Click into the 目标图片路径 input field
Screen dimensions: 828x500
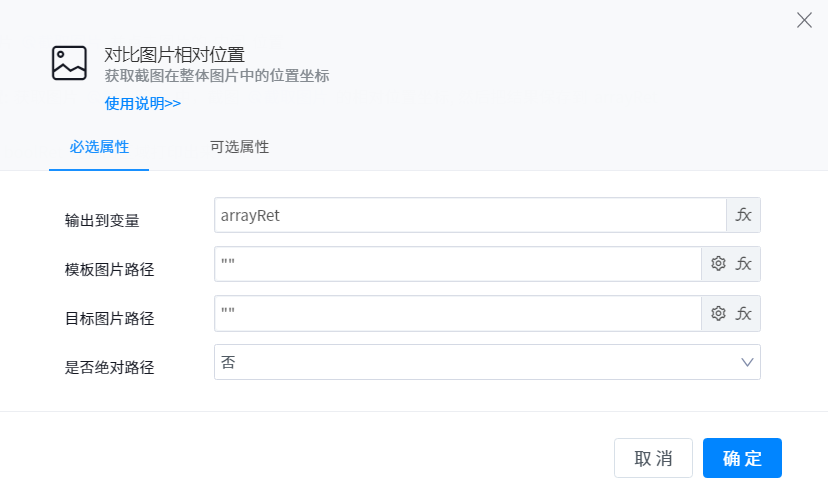pos(458,313)
